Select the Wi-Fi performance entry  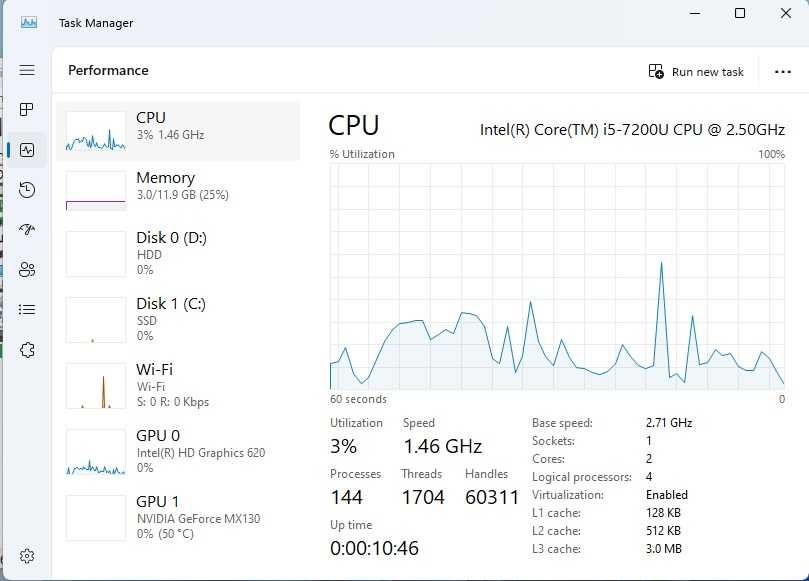(x=178, y=385)
